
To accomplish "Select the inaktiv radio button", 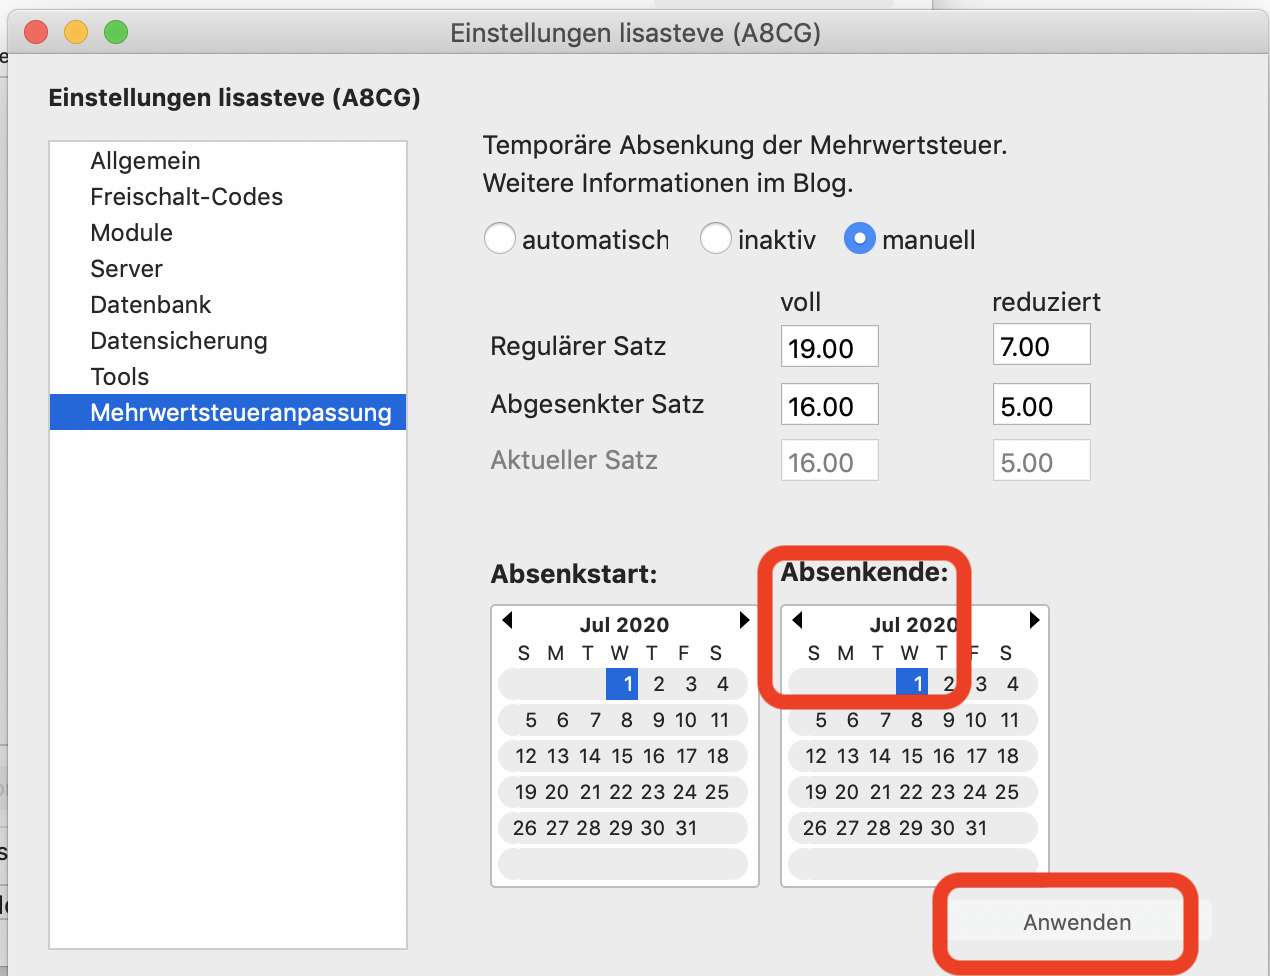I will 716,239.
